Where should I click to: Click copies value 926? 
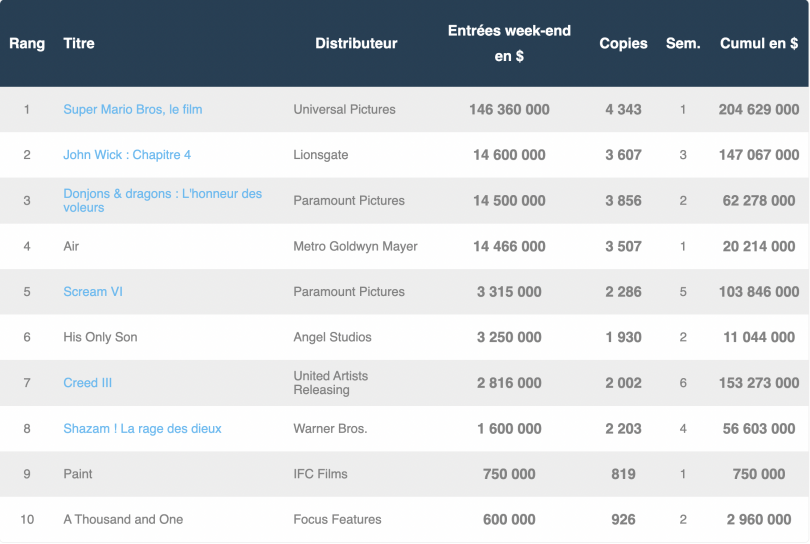tap(624, 520)
